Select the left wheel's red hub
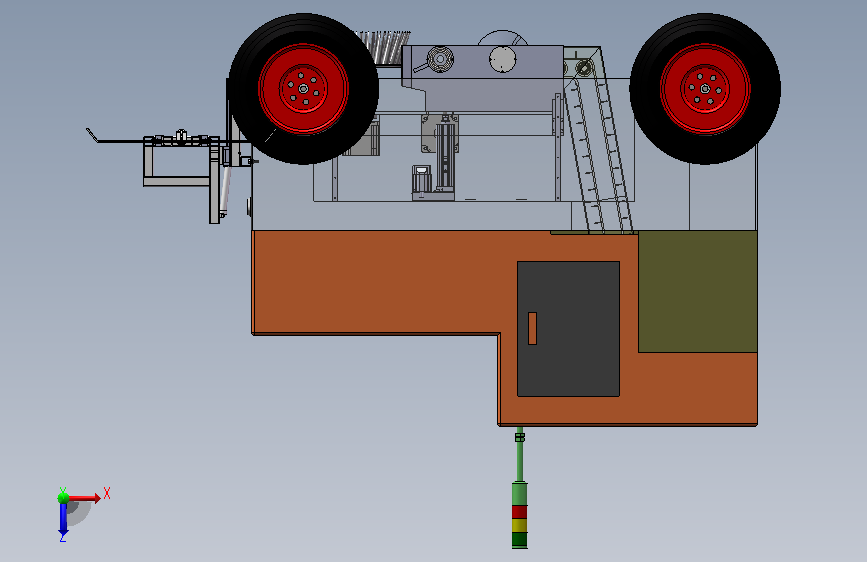867x562 pixels. [x=303, y=89]
